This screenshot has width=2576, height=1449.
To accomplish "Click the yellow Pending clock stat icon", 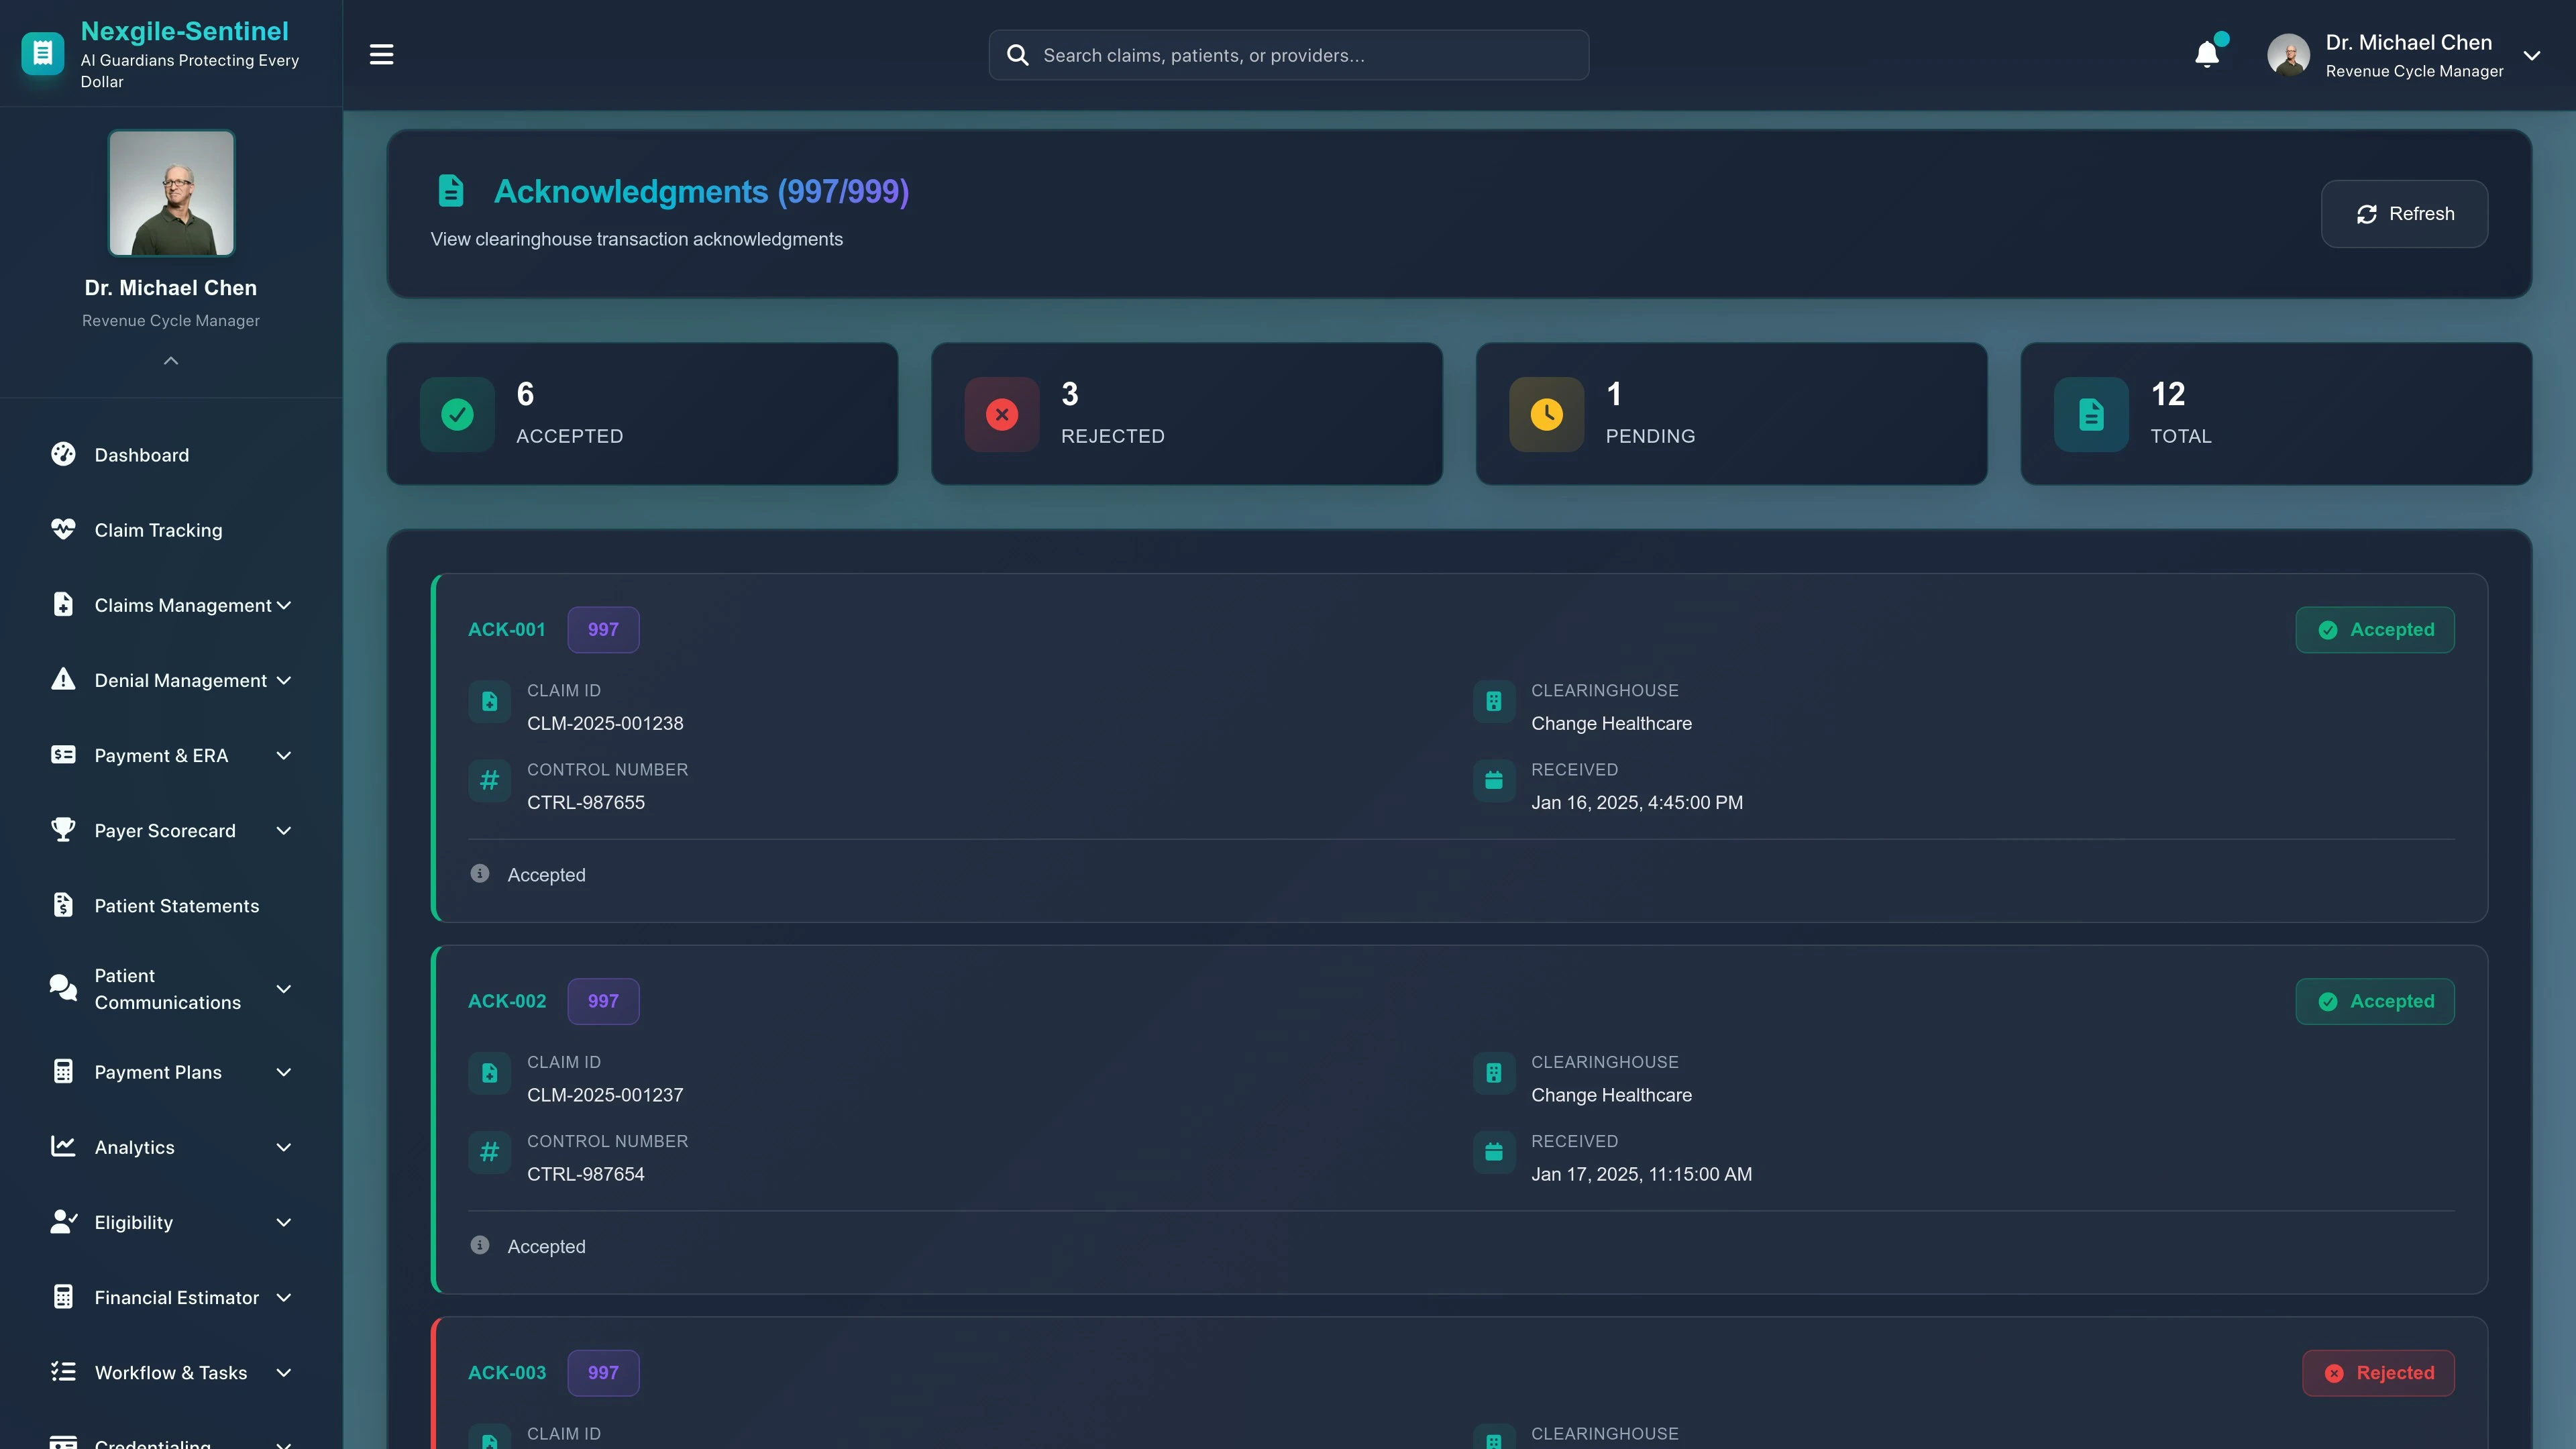I will tap(1546, 414).
